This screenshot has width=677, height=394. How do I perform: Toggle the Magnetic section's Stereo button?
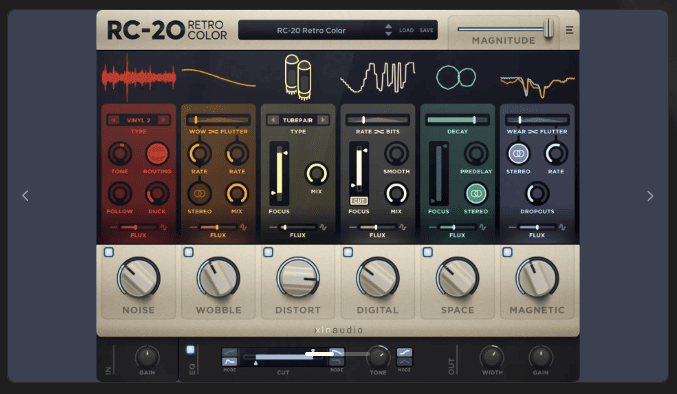point(518,154)
